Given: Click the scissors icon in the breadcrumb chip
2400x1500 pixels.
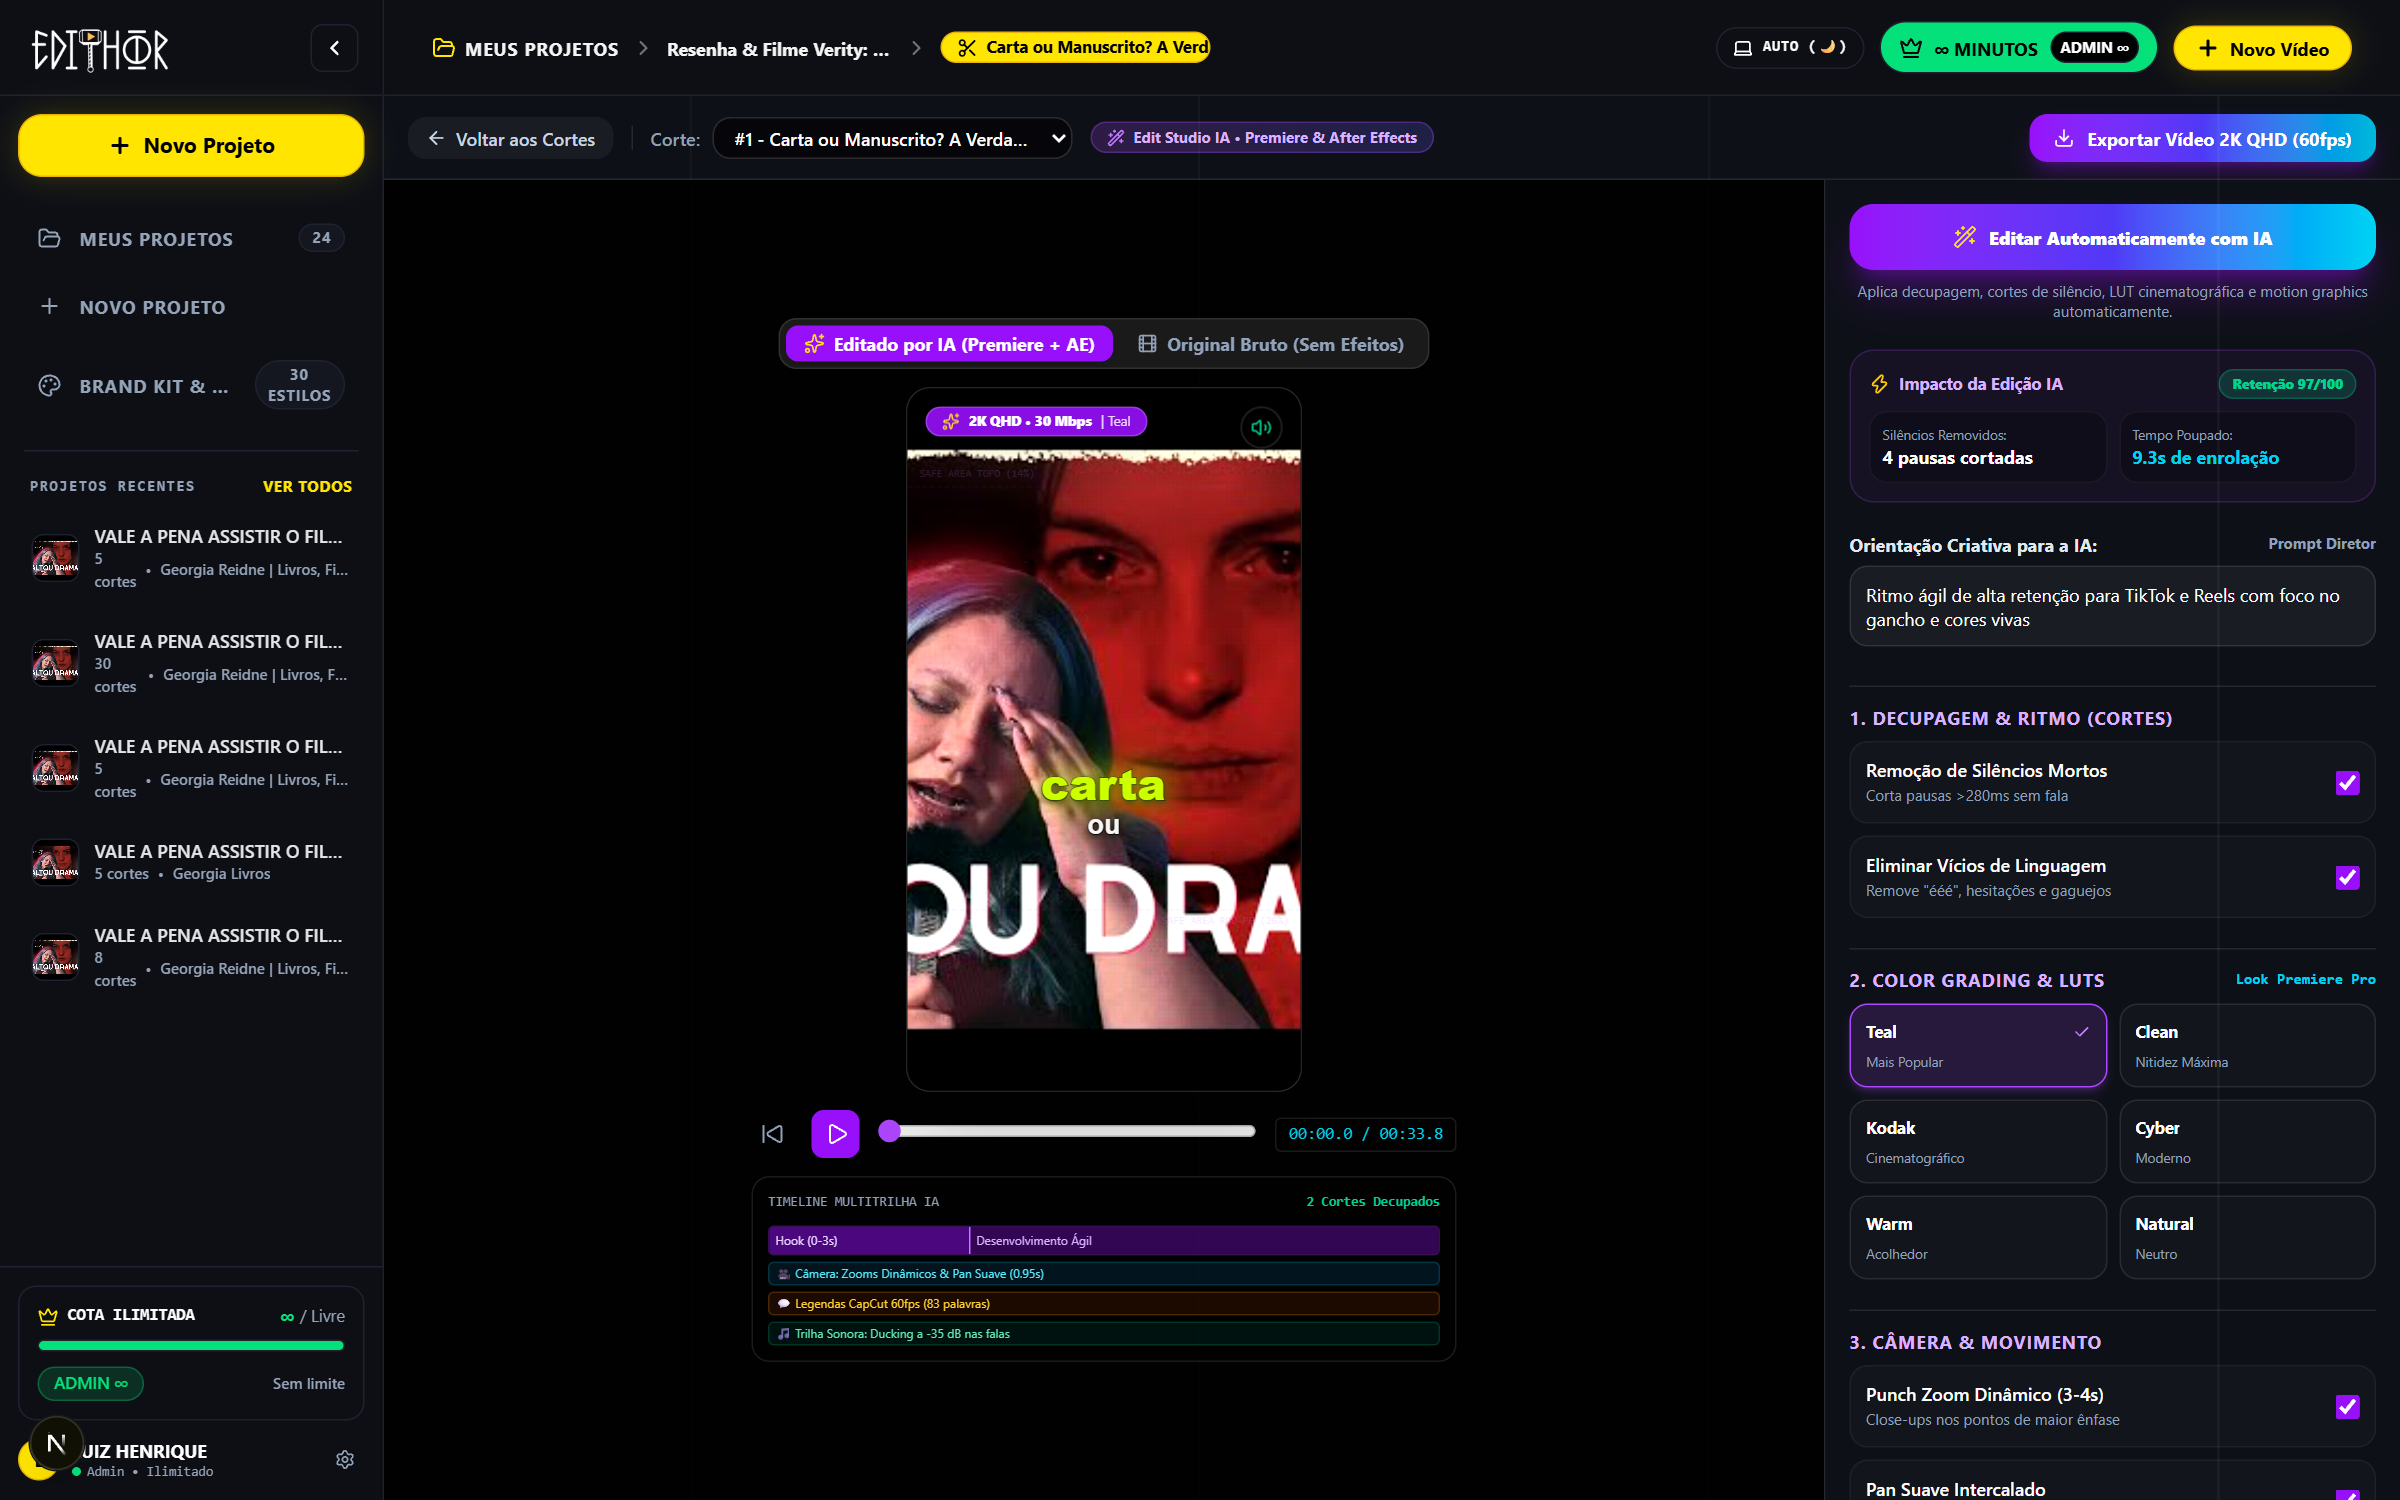Looking at the screenshot, I should coord(966,48).
